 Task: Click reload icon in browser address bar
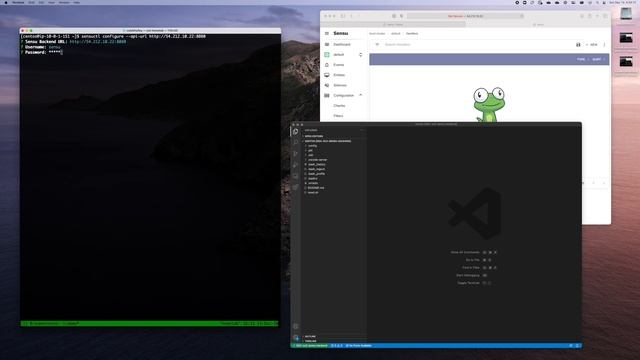tap(522, 16)
